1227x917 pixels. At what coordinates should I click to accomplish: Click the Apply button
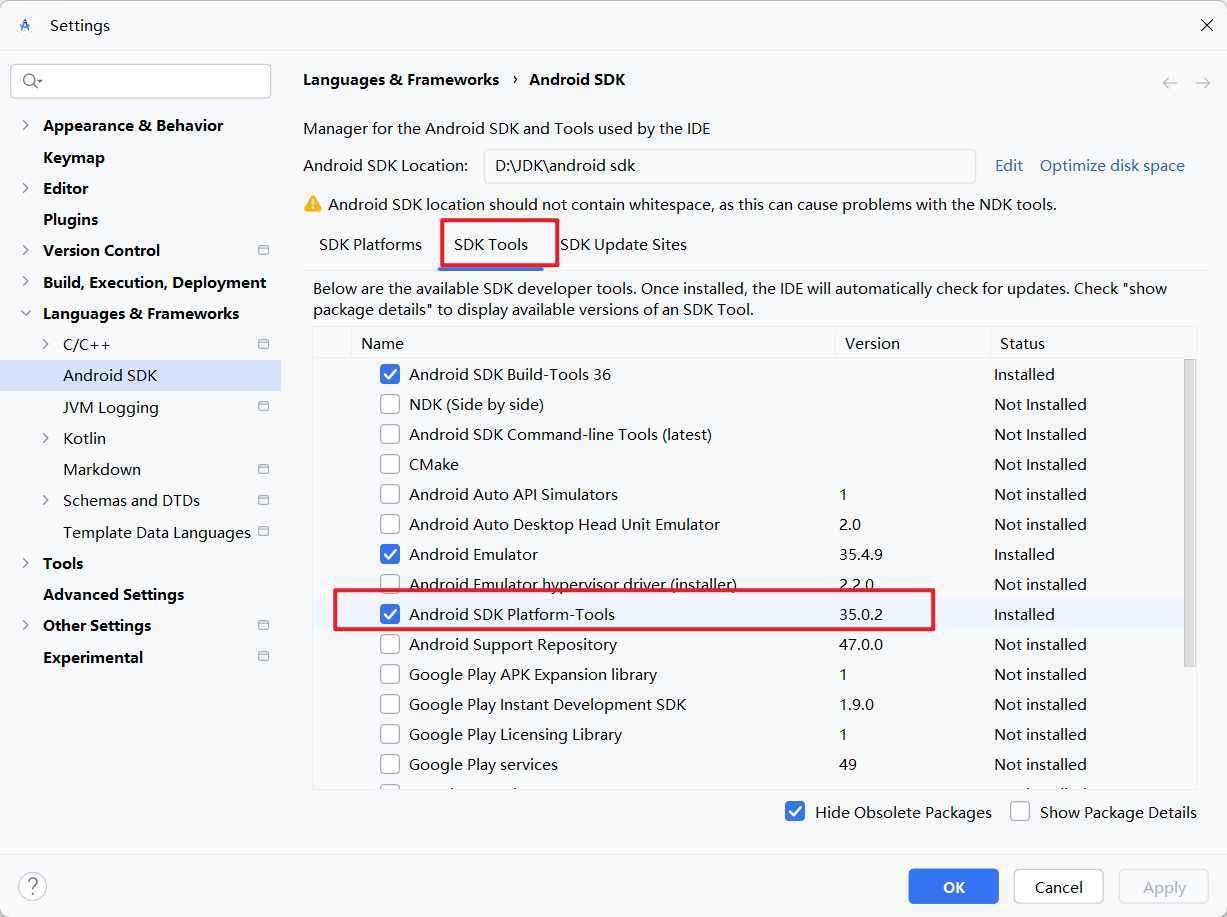1163,886
